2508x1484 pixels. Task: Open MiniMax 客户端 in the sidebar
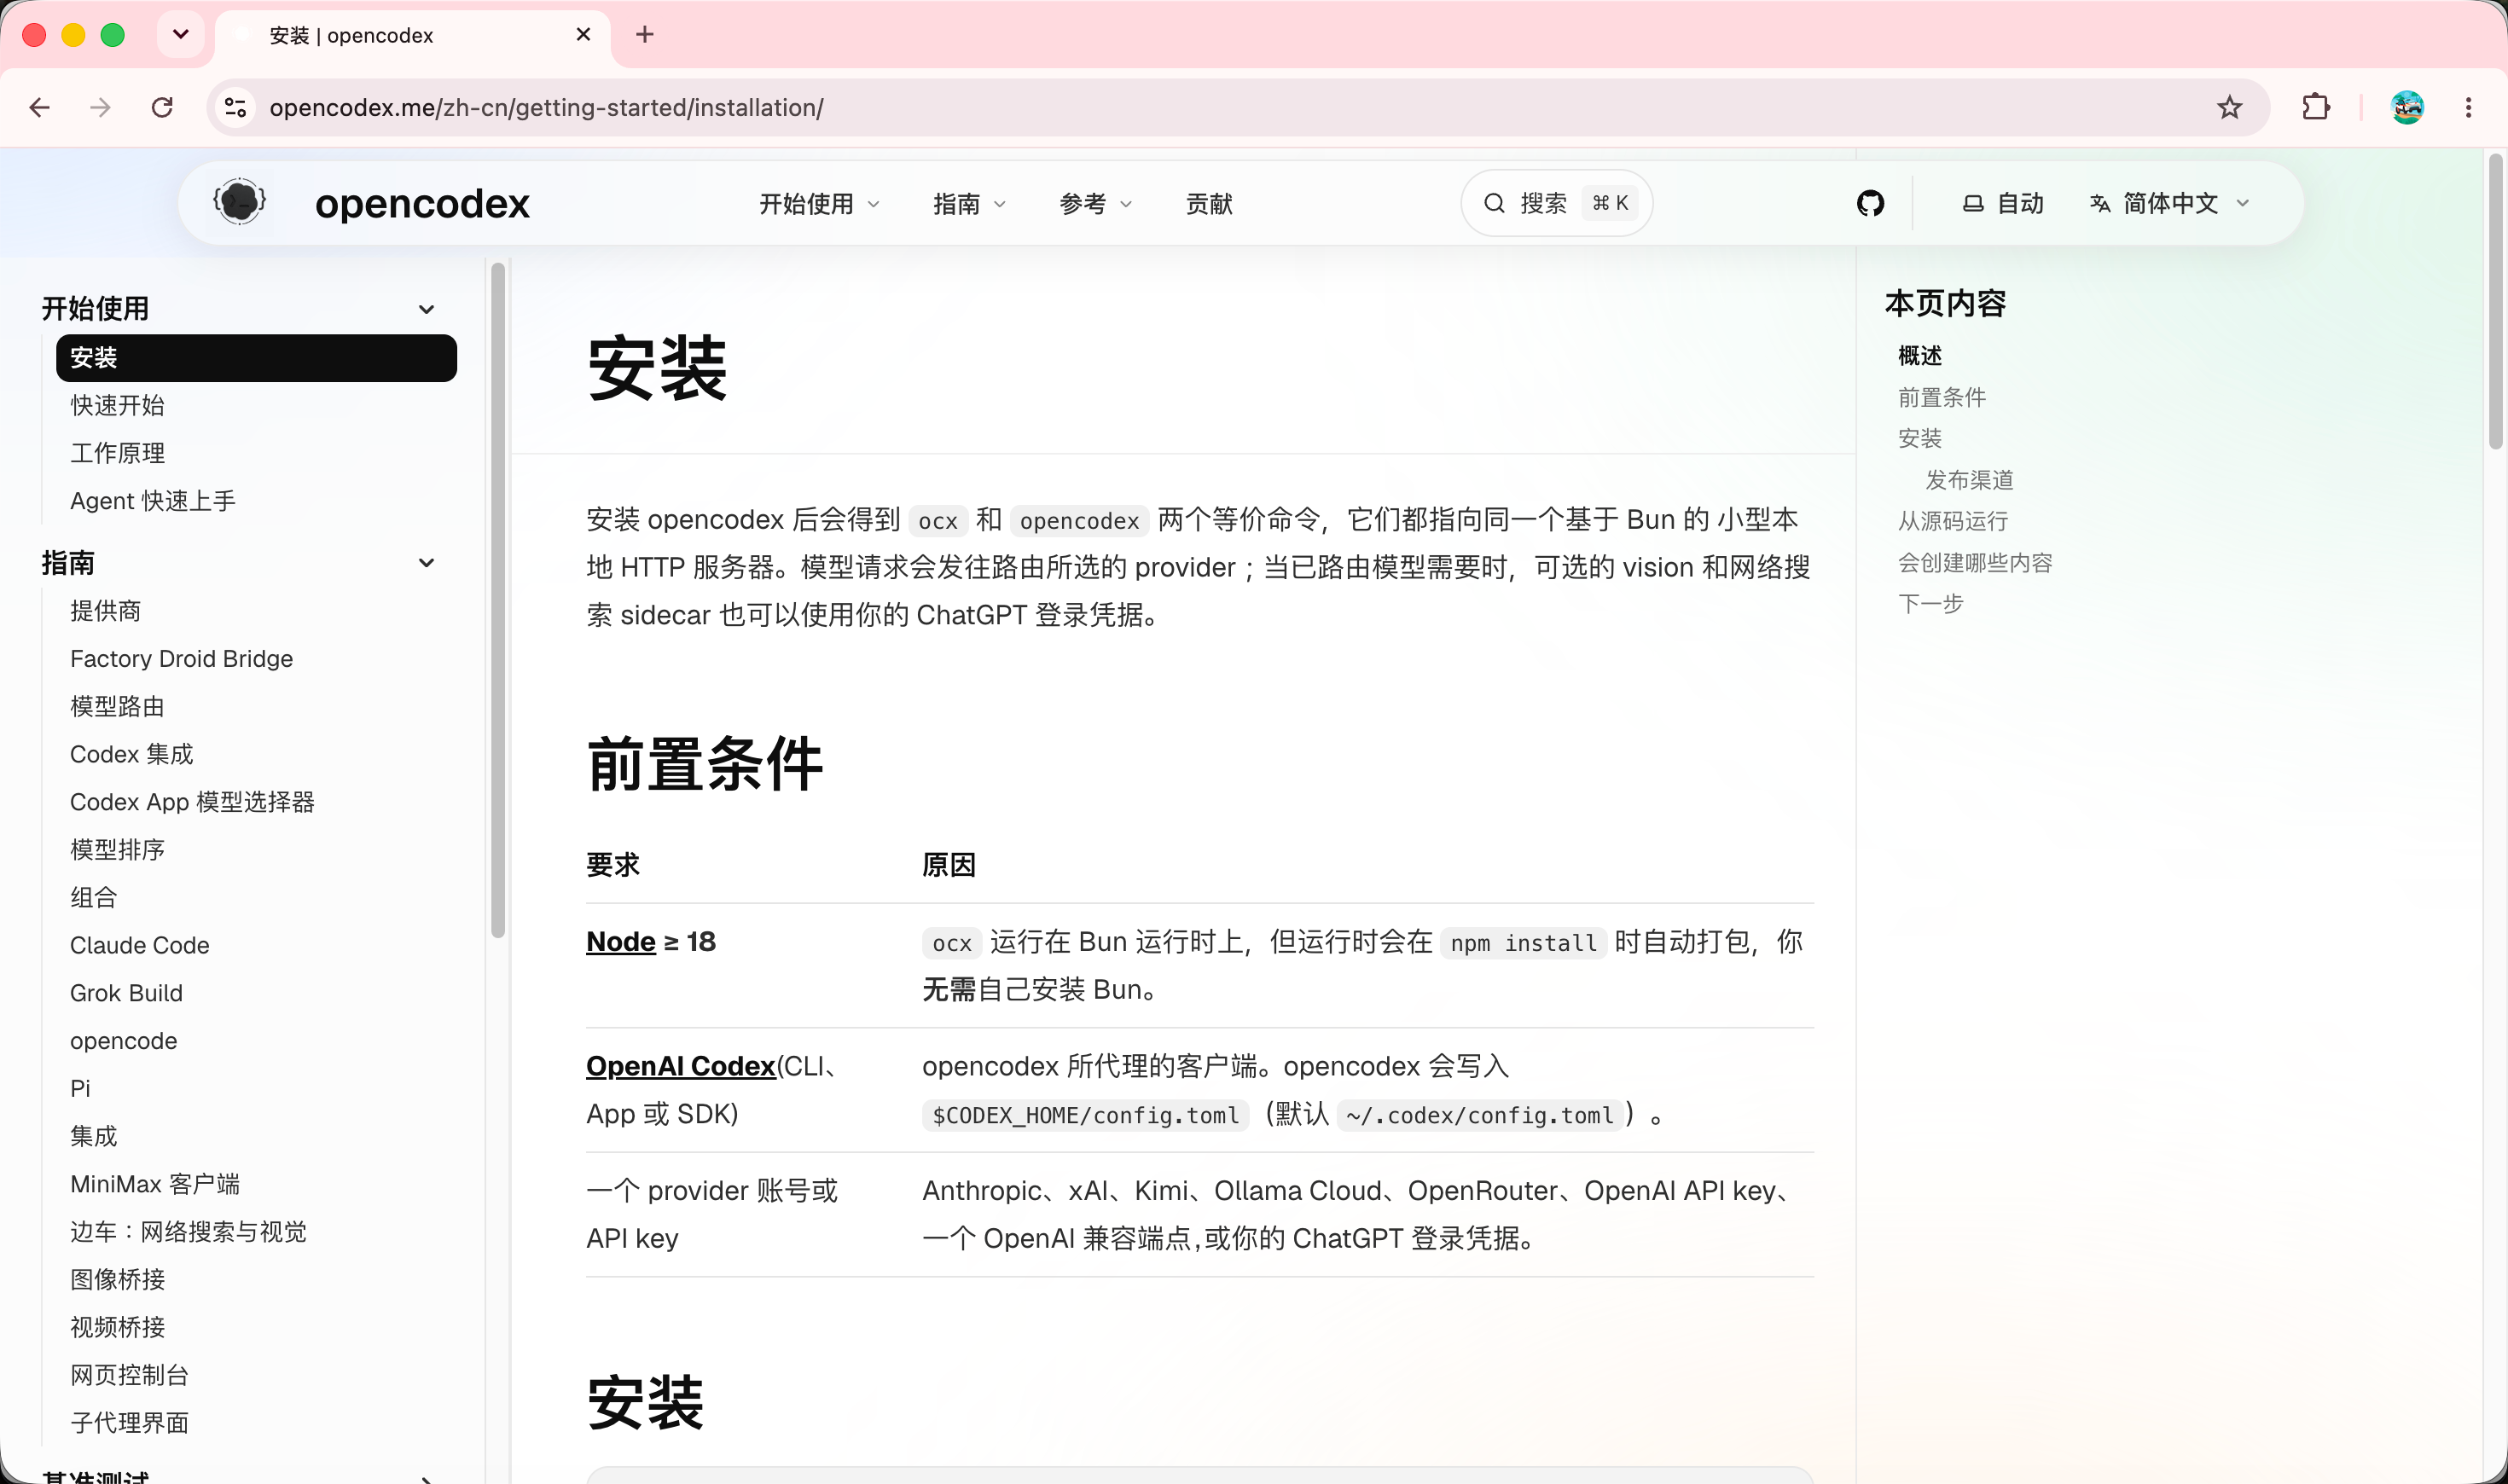click(x=155, y=1184)
